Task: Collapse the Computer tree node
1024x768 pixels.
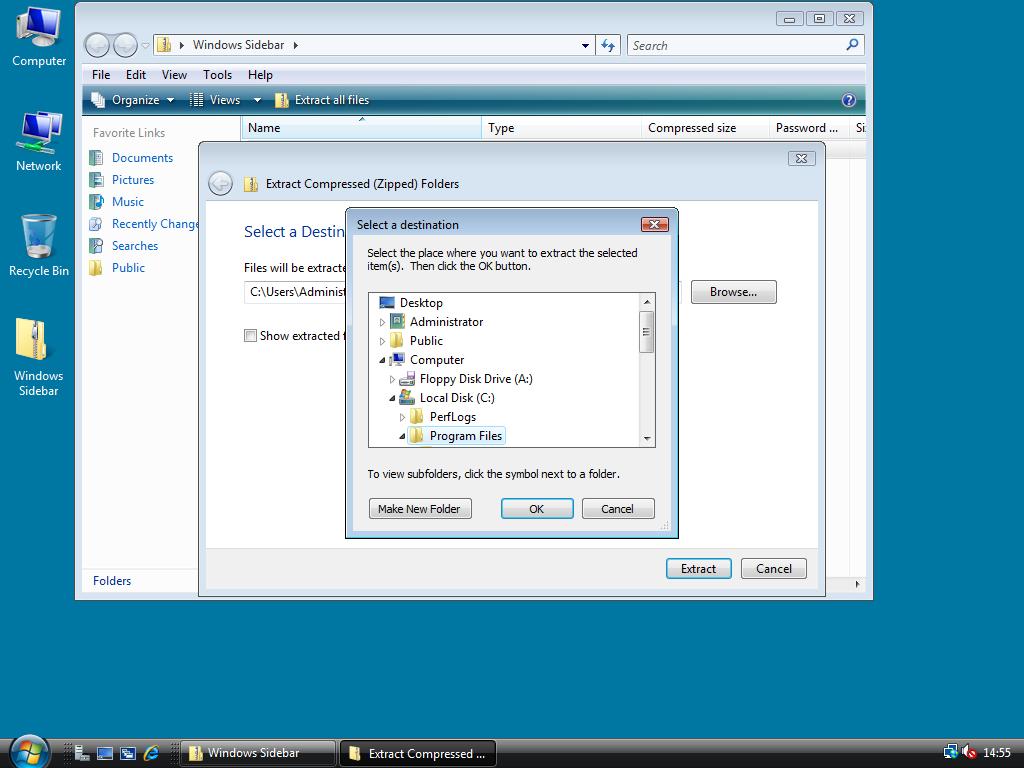Action: (383, 360)
